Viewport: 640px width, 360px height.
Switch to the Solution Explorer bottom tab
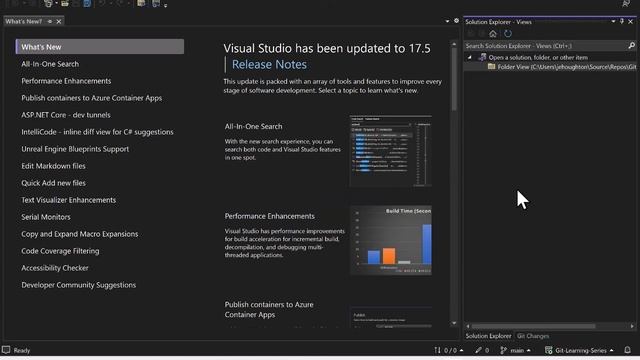pyautogui.click(x=488, y=336)
